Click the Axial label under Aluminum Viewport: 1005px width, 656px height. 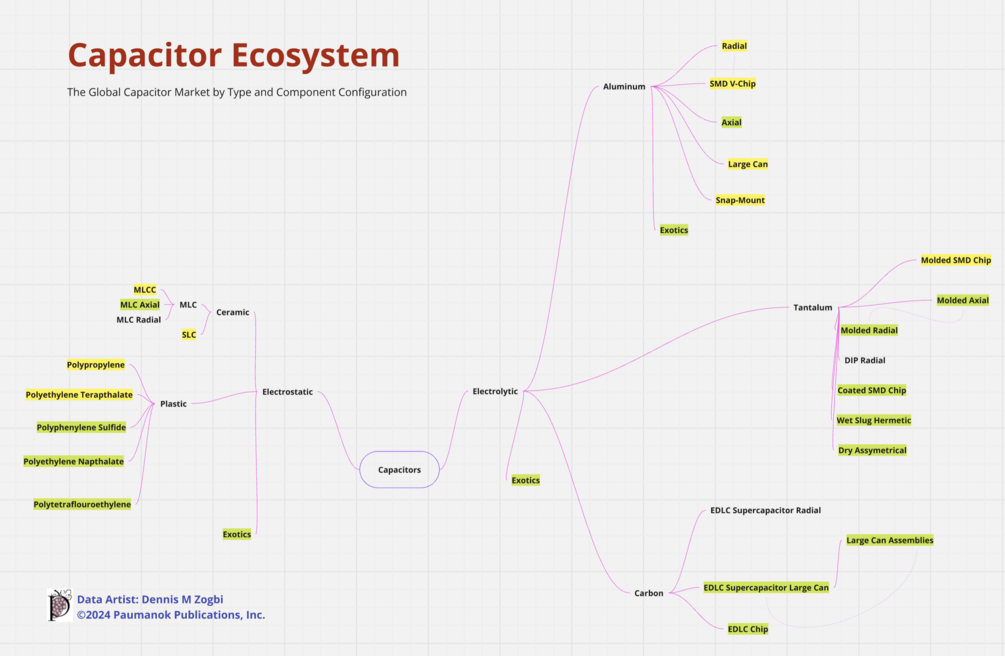pos(731,122)
